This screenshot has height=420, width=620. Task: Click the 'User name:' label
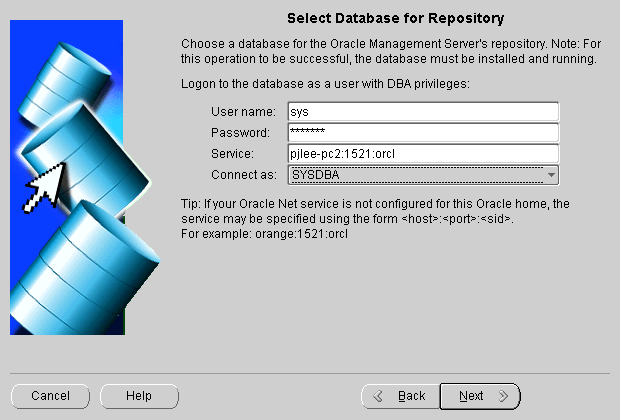click(242, 111)
